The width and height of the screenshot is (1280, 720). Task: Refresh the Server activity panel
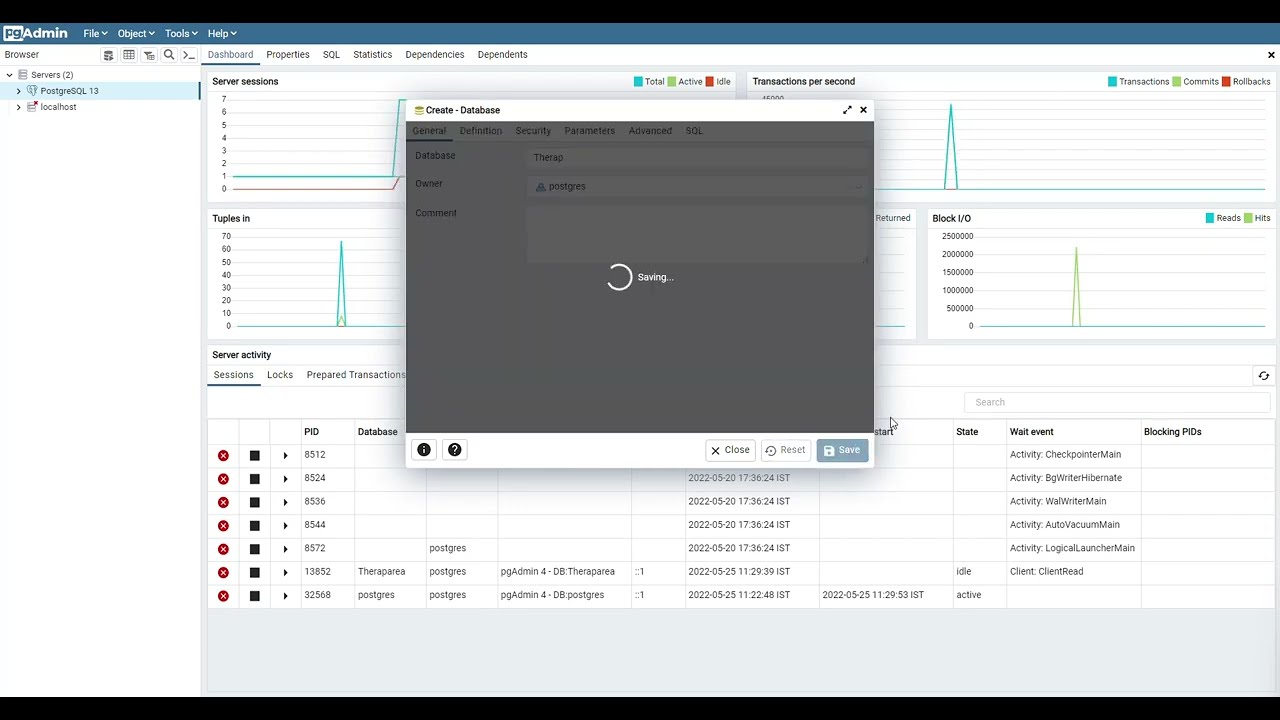coord(1264,376)
